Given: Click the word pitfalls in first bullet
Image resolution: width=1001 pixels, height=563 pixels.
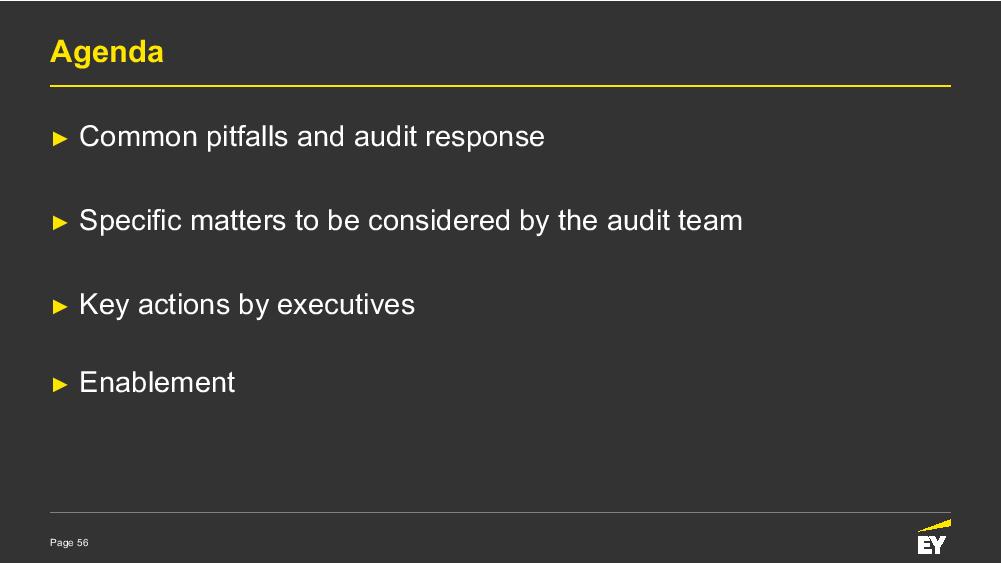Looking at the screenshot, I should coord(247,137).
